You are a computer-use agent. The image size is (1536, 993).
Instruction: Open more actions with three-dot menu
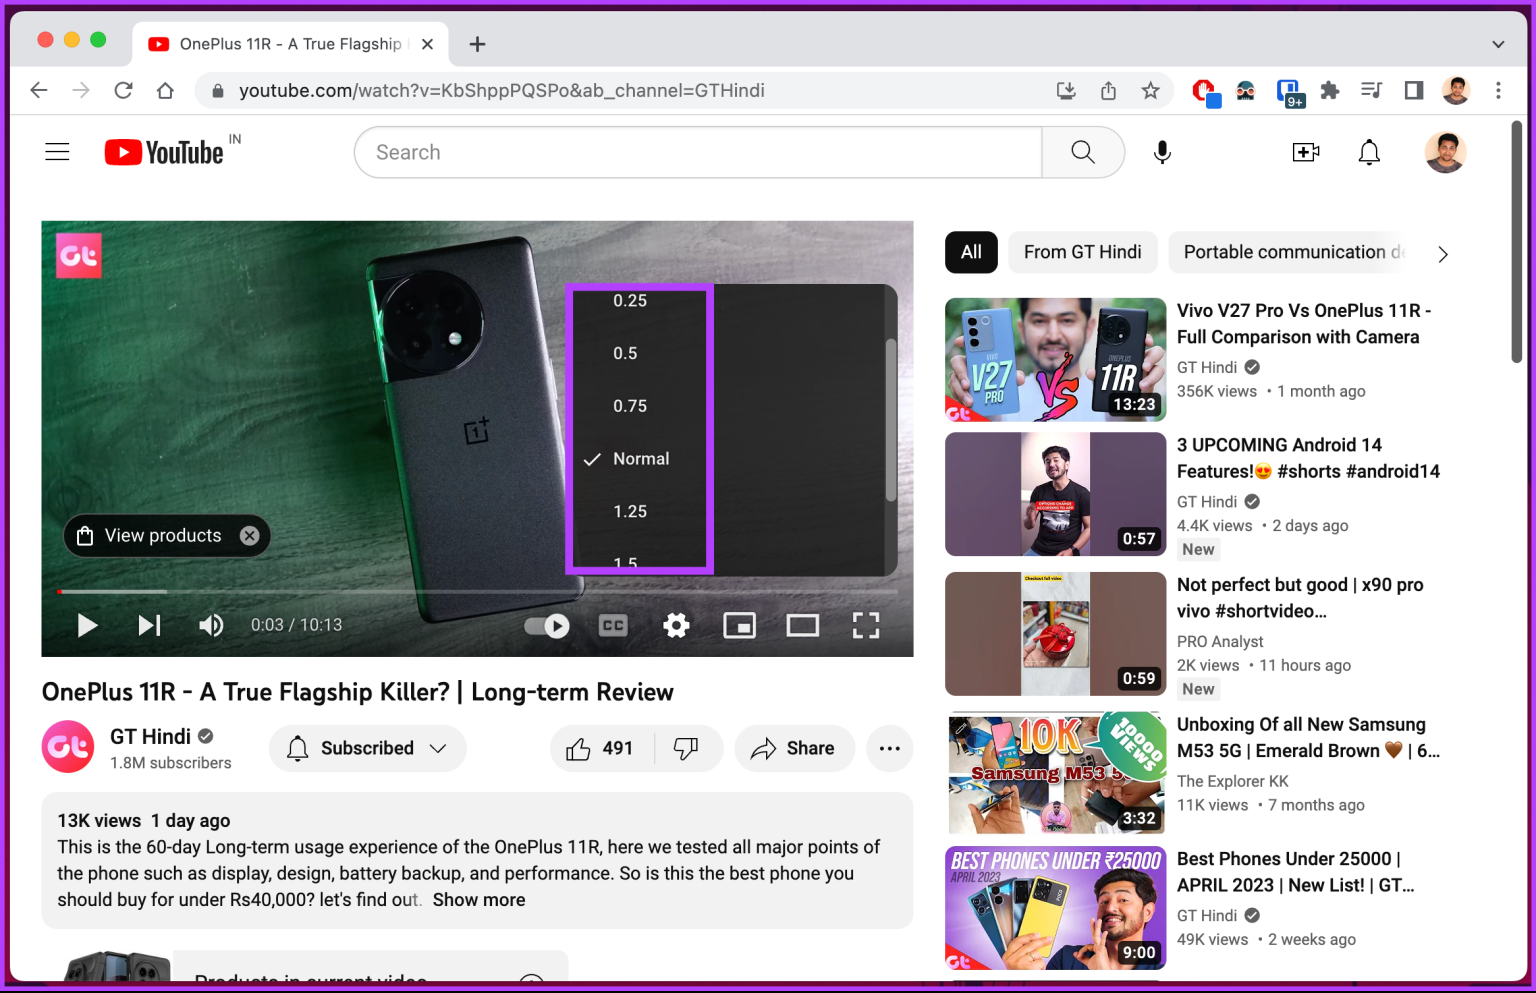(889, 748)
